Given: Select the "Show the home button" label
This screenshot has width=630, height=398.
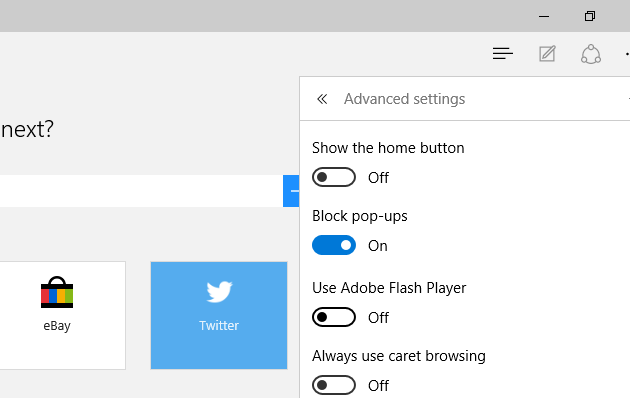Looking at the screenshot, I should (388, 148).
